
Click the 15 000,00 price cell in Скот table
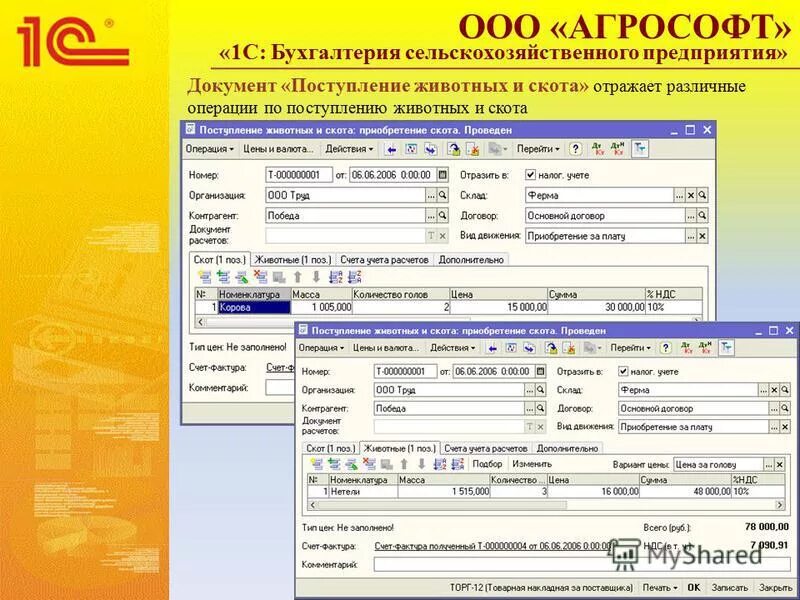(499, 307)
